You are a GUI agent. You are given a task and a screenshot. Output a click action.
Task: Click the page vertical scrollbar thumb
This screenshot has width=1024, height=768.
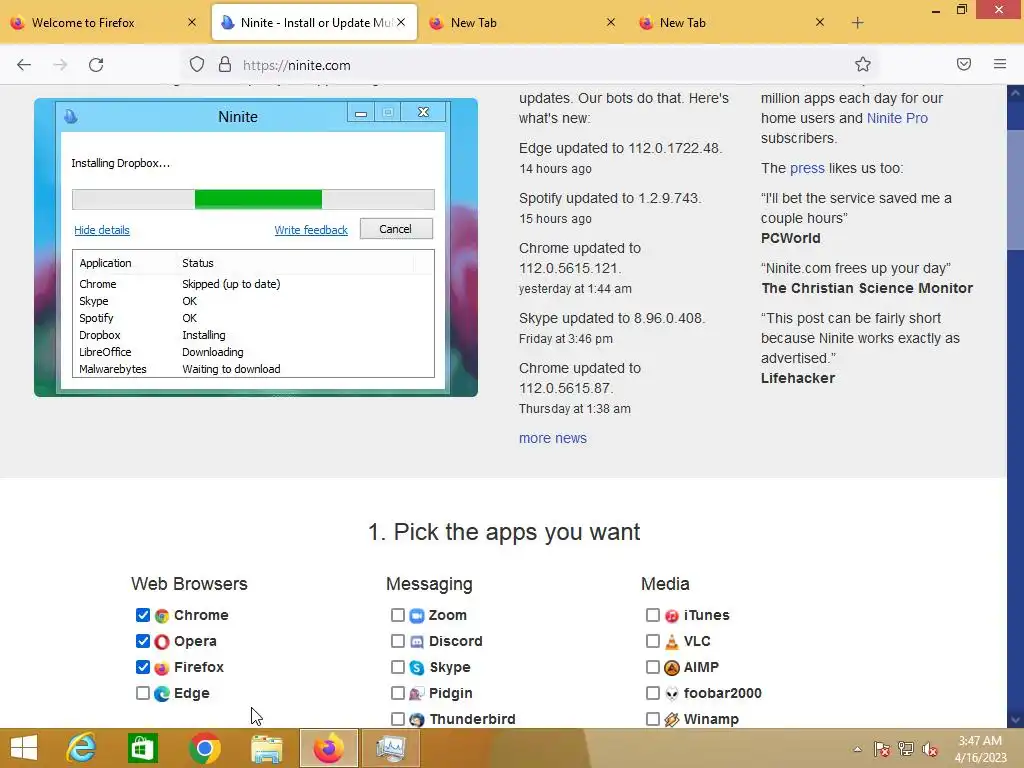tap(1015, 189)
